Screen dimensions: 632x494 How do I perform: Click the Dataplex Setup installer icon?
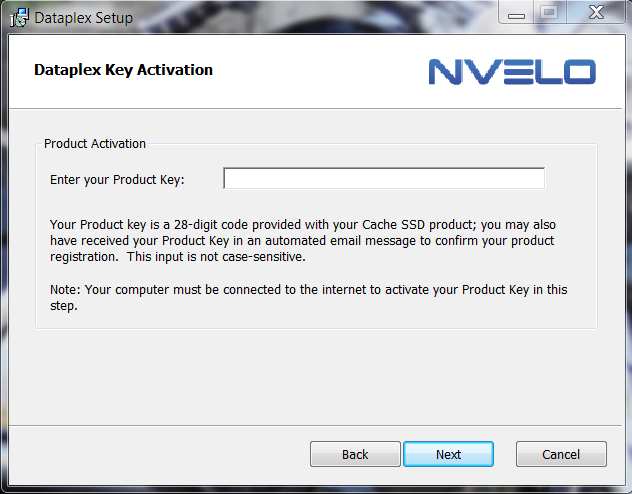[x=18, y=17]
